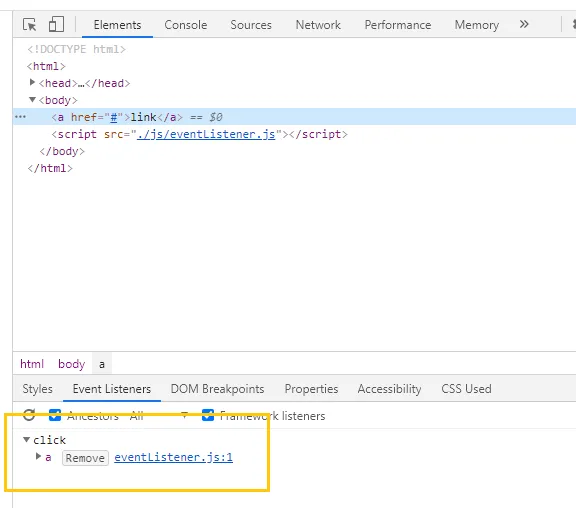Open the Accessibility pane

point(389,389)
